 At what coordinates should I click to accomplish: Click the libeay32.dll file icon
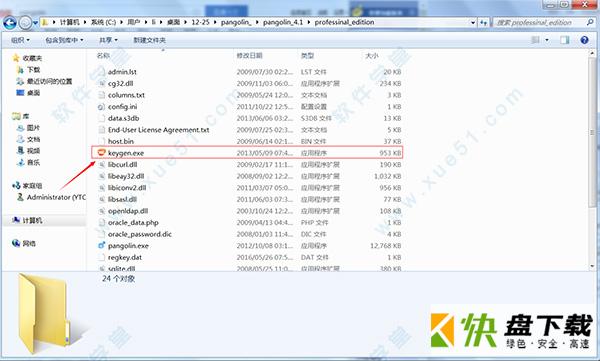(x=101, y=176)
